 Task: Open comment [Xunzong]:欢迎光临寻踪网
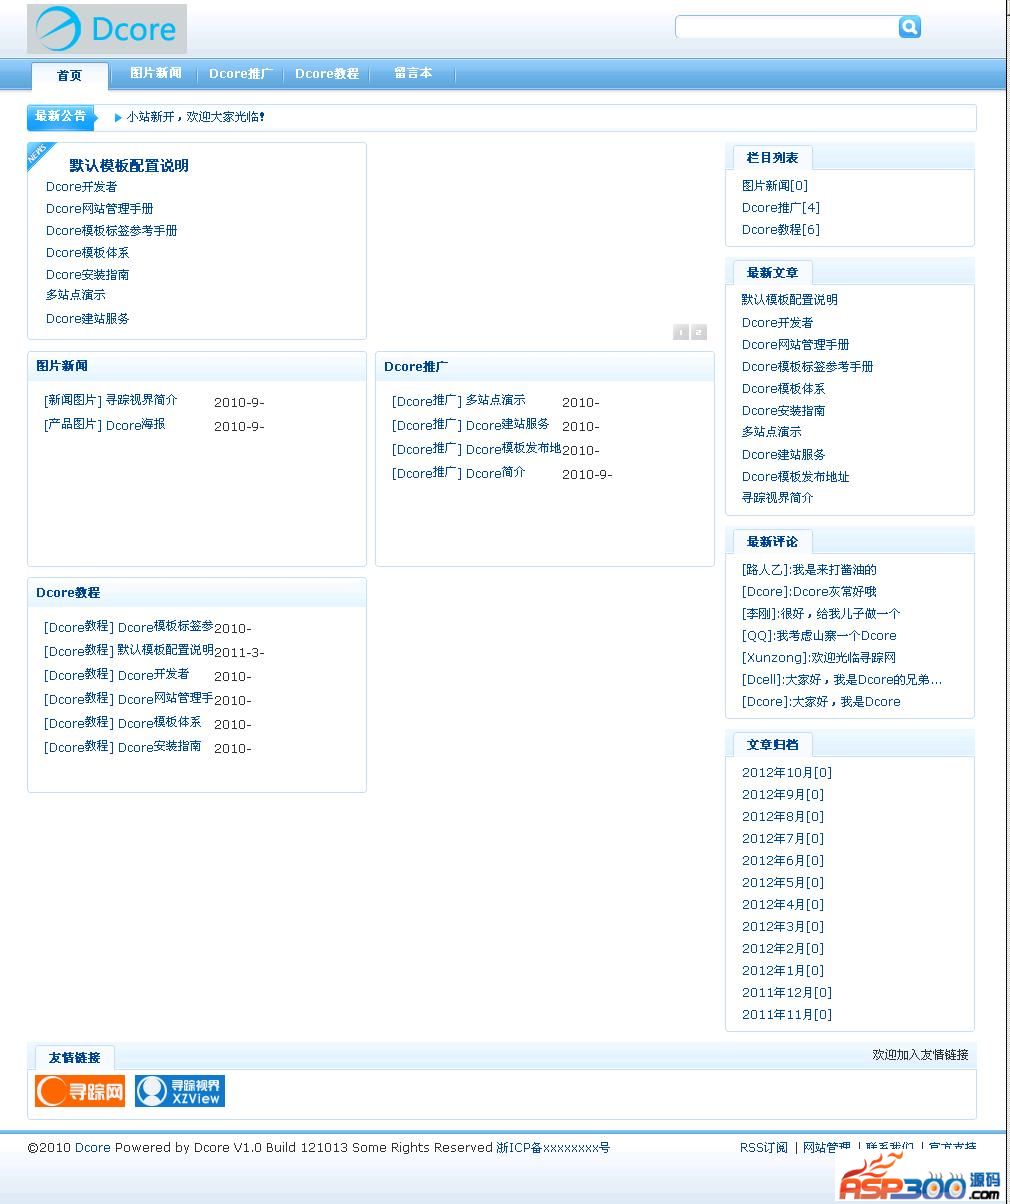[819, 658]
